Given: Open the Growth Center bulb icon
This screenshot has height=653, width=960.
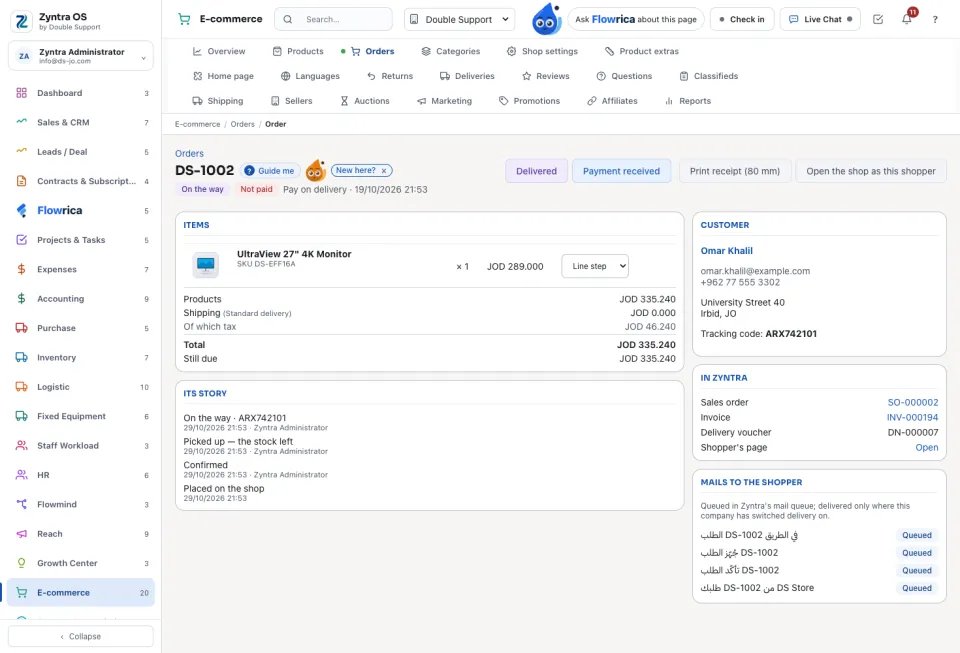Looking at the screenshot, I should pyautogui.click(x=21, y=563).
